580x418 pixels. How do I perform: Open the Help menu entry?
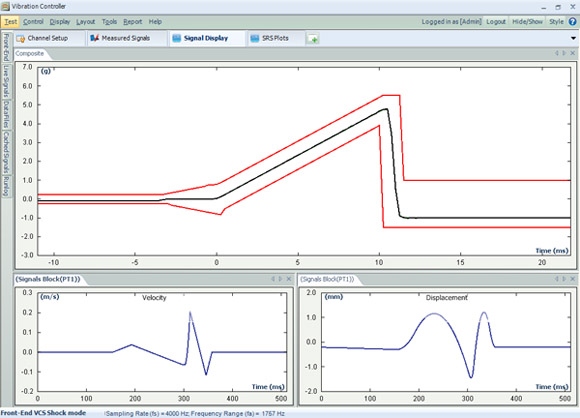click(x=155, y=22)
